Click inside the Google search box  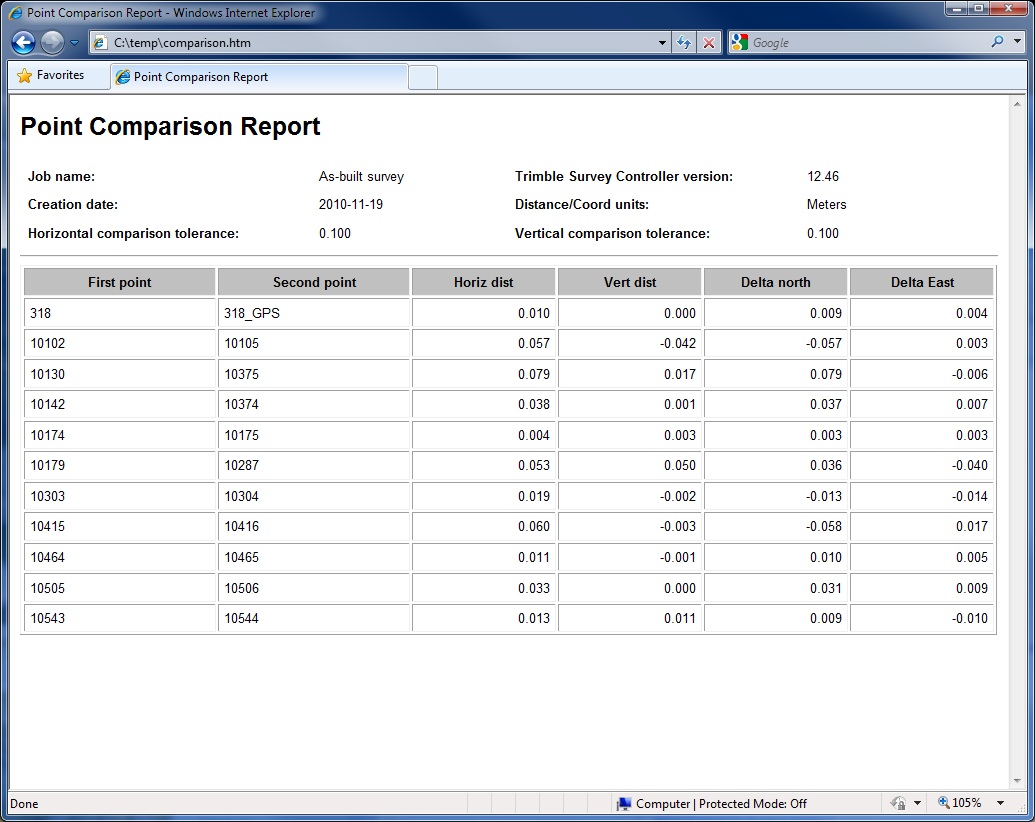point(860,43)
